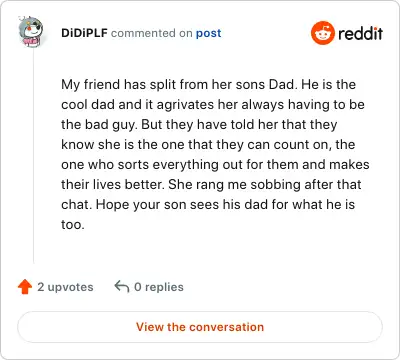Click the orange upvote arrow icon
The height and width of the screenshot is (360, 400).
point(25,287)
